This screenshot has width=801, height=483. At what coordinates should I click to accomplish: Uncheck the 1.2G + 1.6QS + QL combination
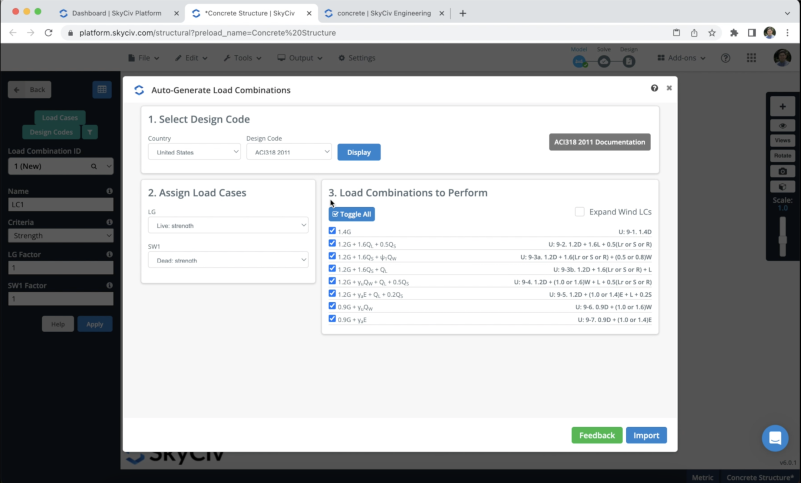click(x=332, y=268)
